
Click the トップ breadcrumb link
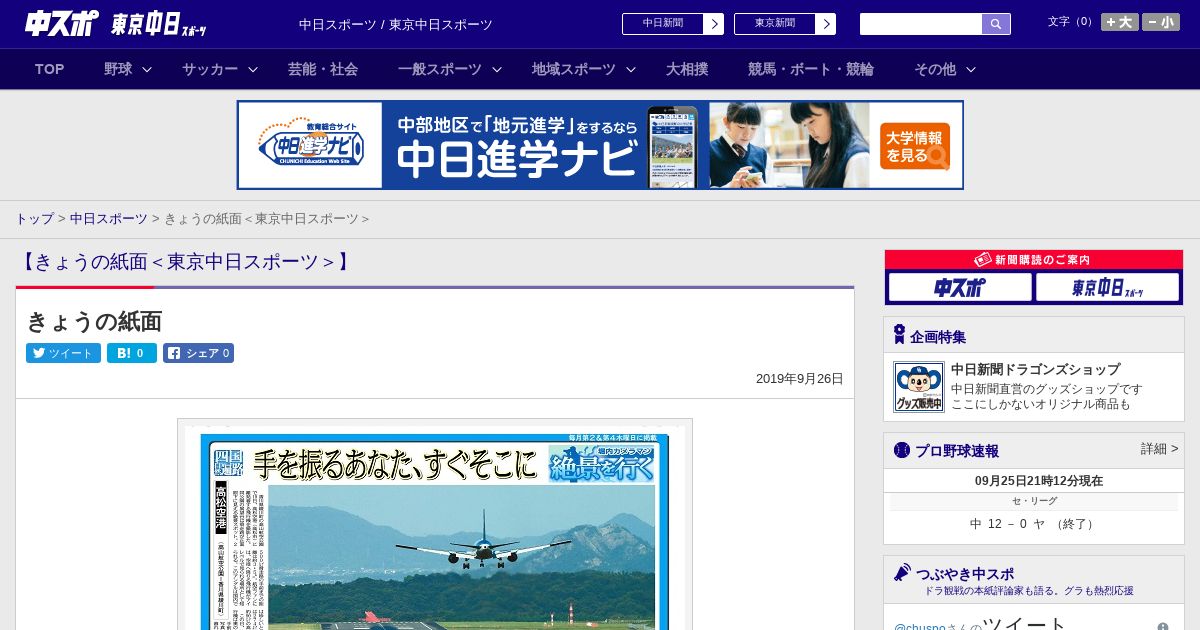34,218
